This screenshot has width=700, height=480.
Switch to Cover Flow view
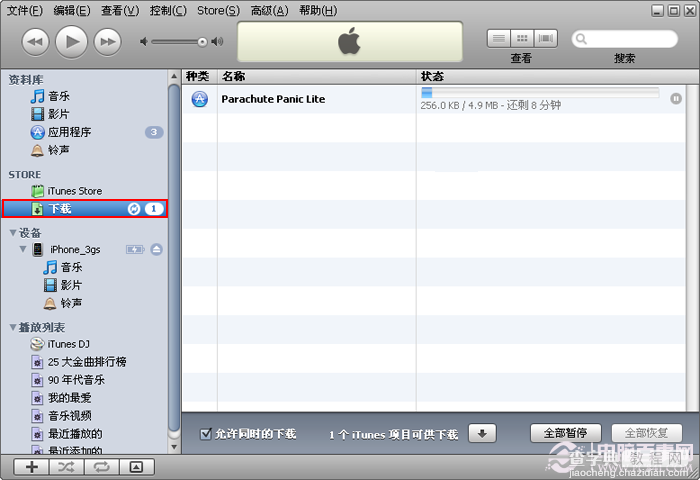coord(546,39)
